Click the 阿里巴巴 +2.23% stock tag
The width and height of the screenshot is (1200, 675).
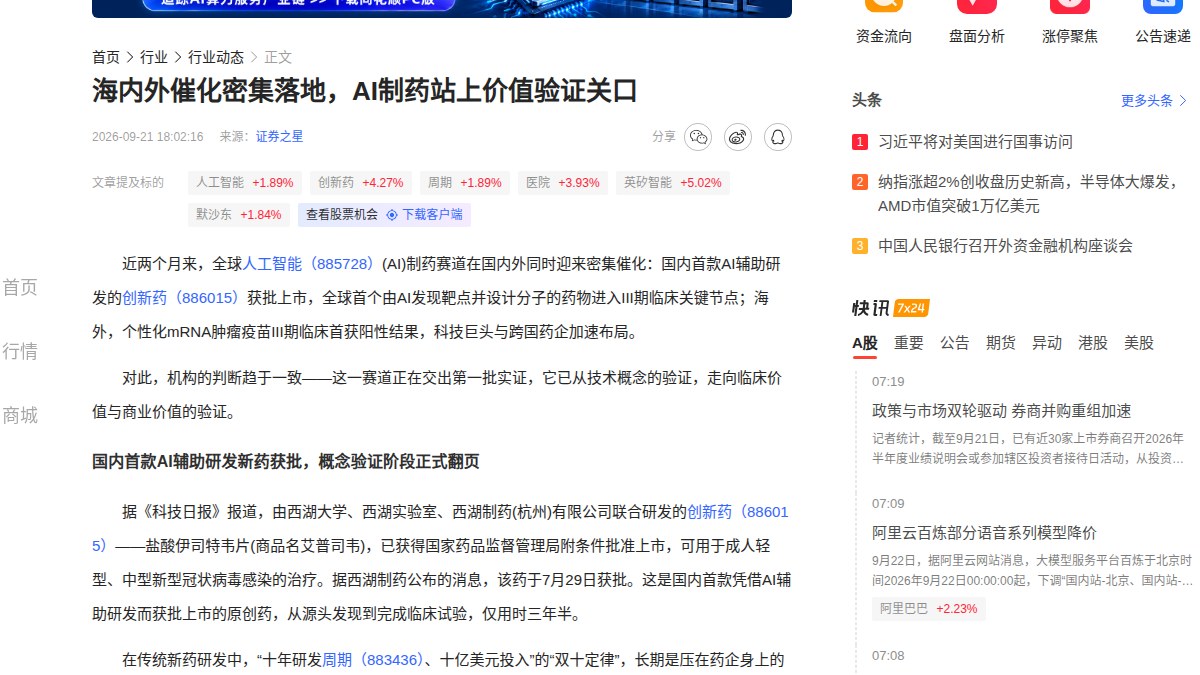(929, 608)
